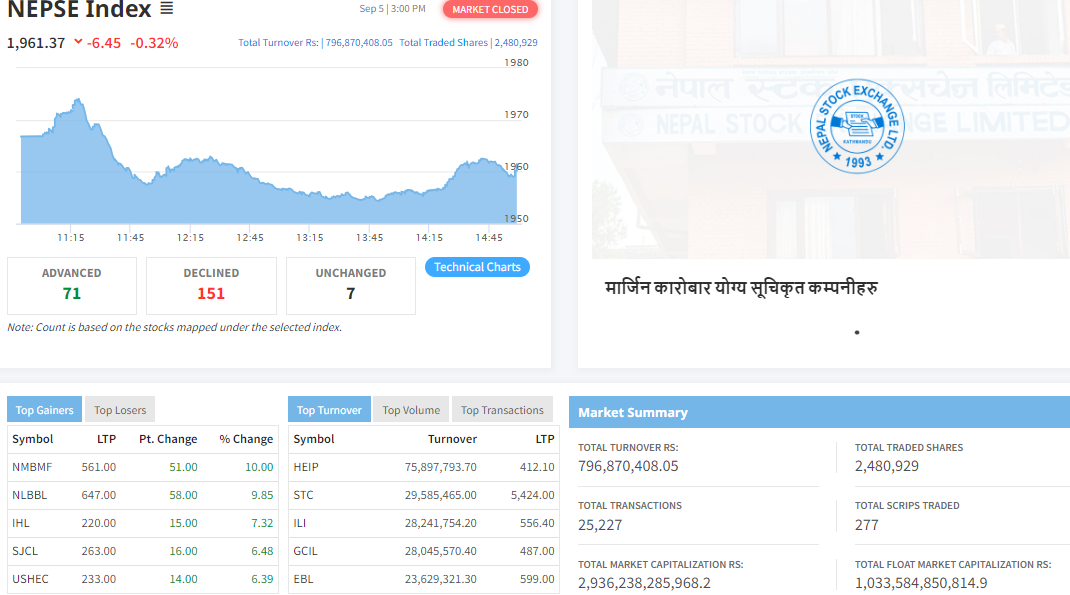Click the Market Summary header

tap(820, 412)
